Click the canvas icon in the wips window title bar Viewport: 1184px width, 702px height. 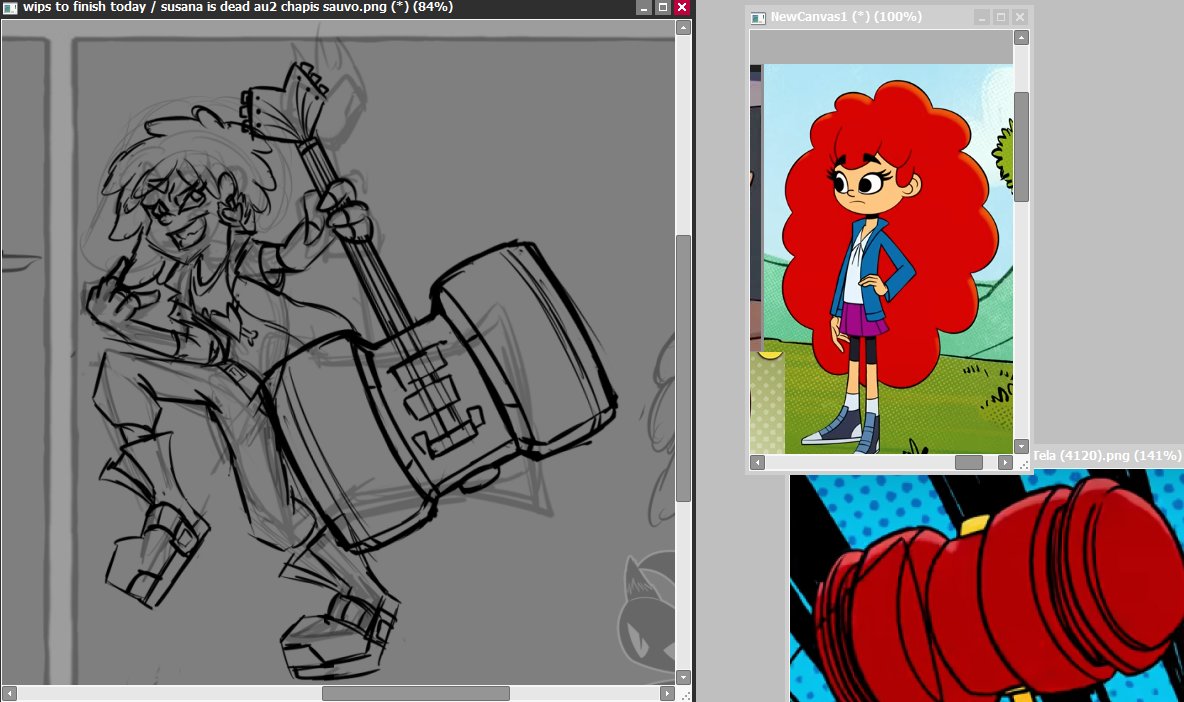coord(10,8)
